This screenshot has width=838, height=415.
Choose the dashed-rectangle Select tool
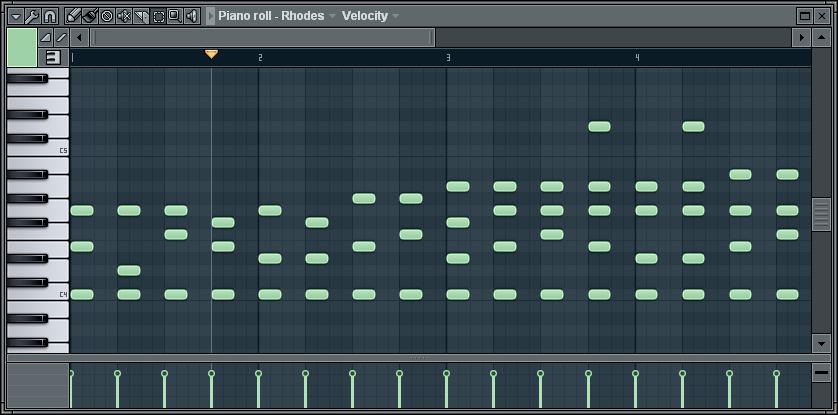click(158, 16)
